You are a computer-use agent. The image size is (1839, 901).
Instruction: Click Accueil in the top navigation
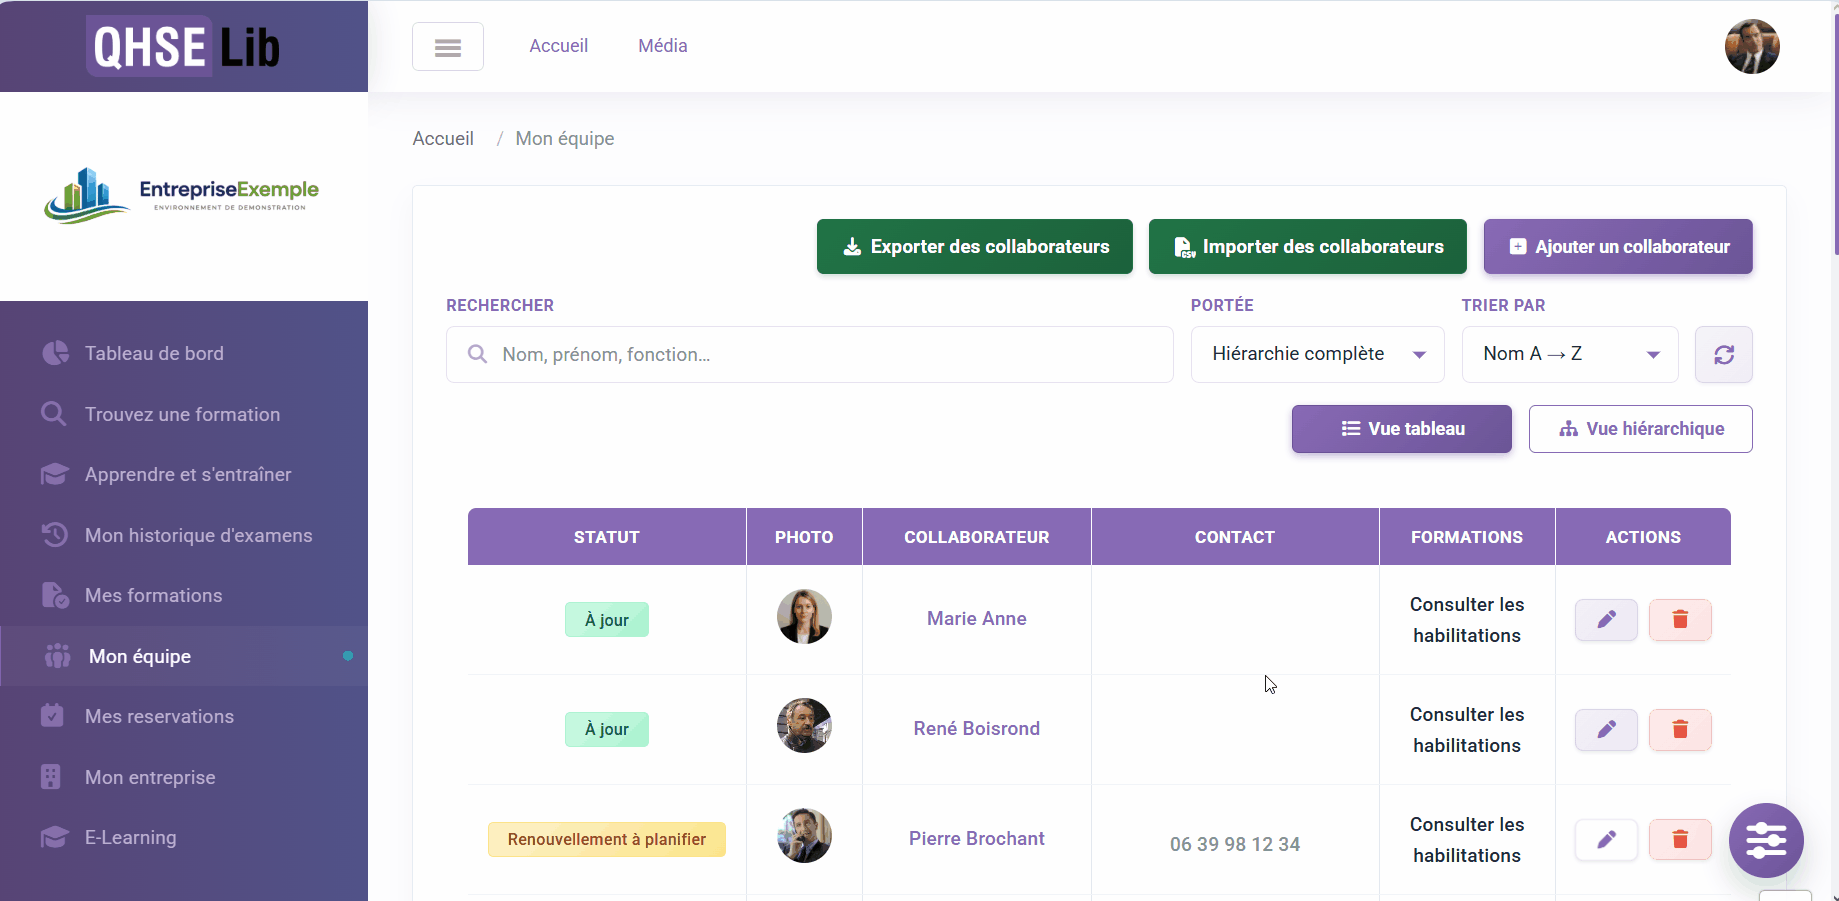pos(558,45)
